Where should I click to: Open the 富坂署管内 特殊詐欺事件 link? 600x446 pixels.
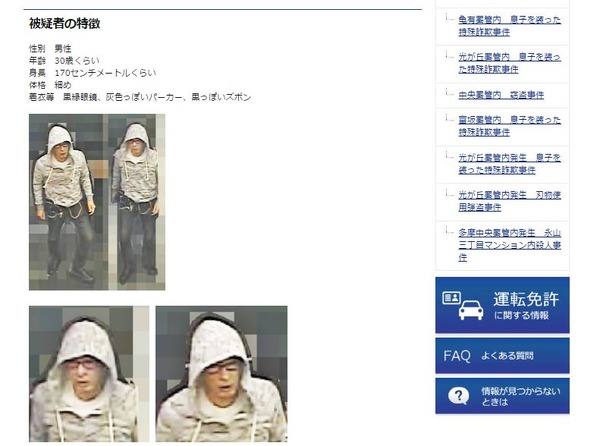tap(509, 126)
